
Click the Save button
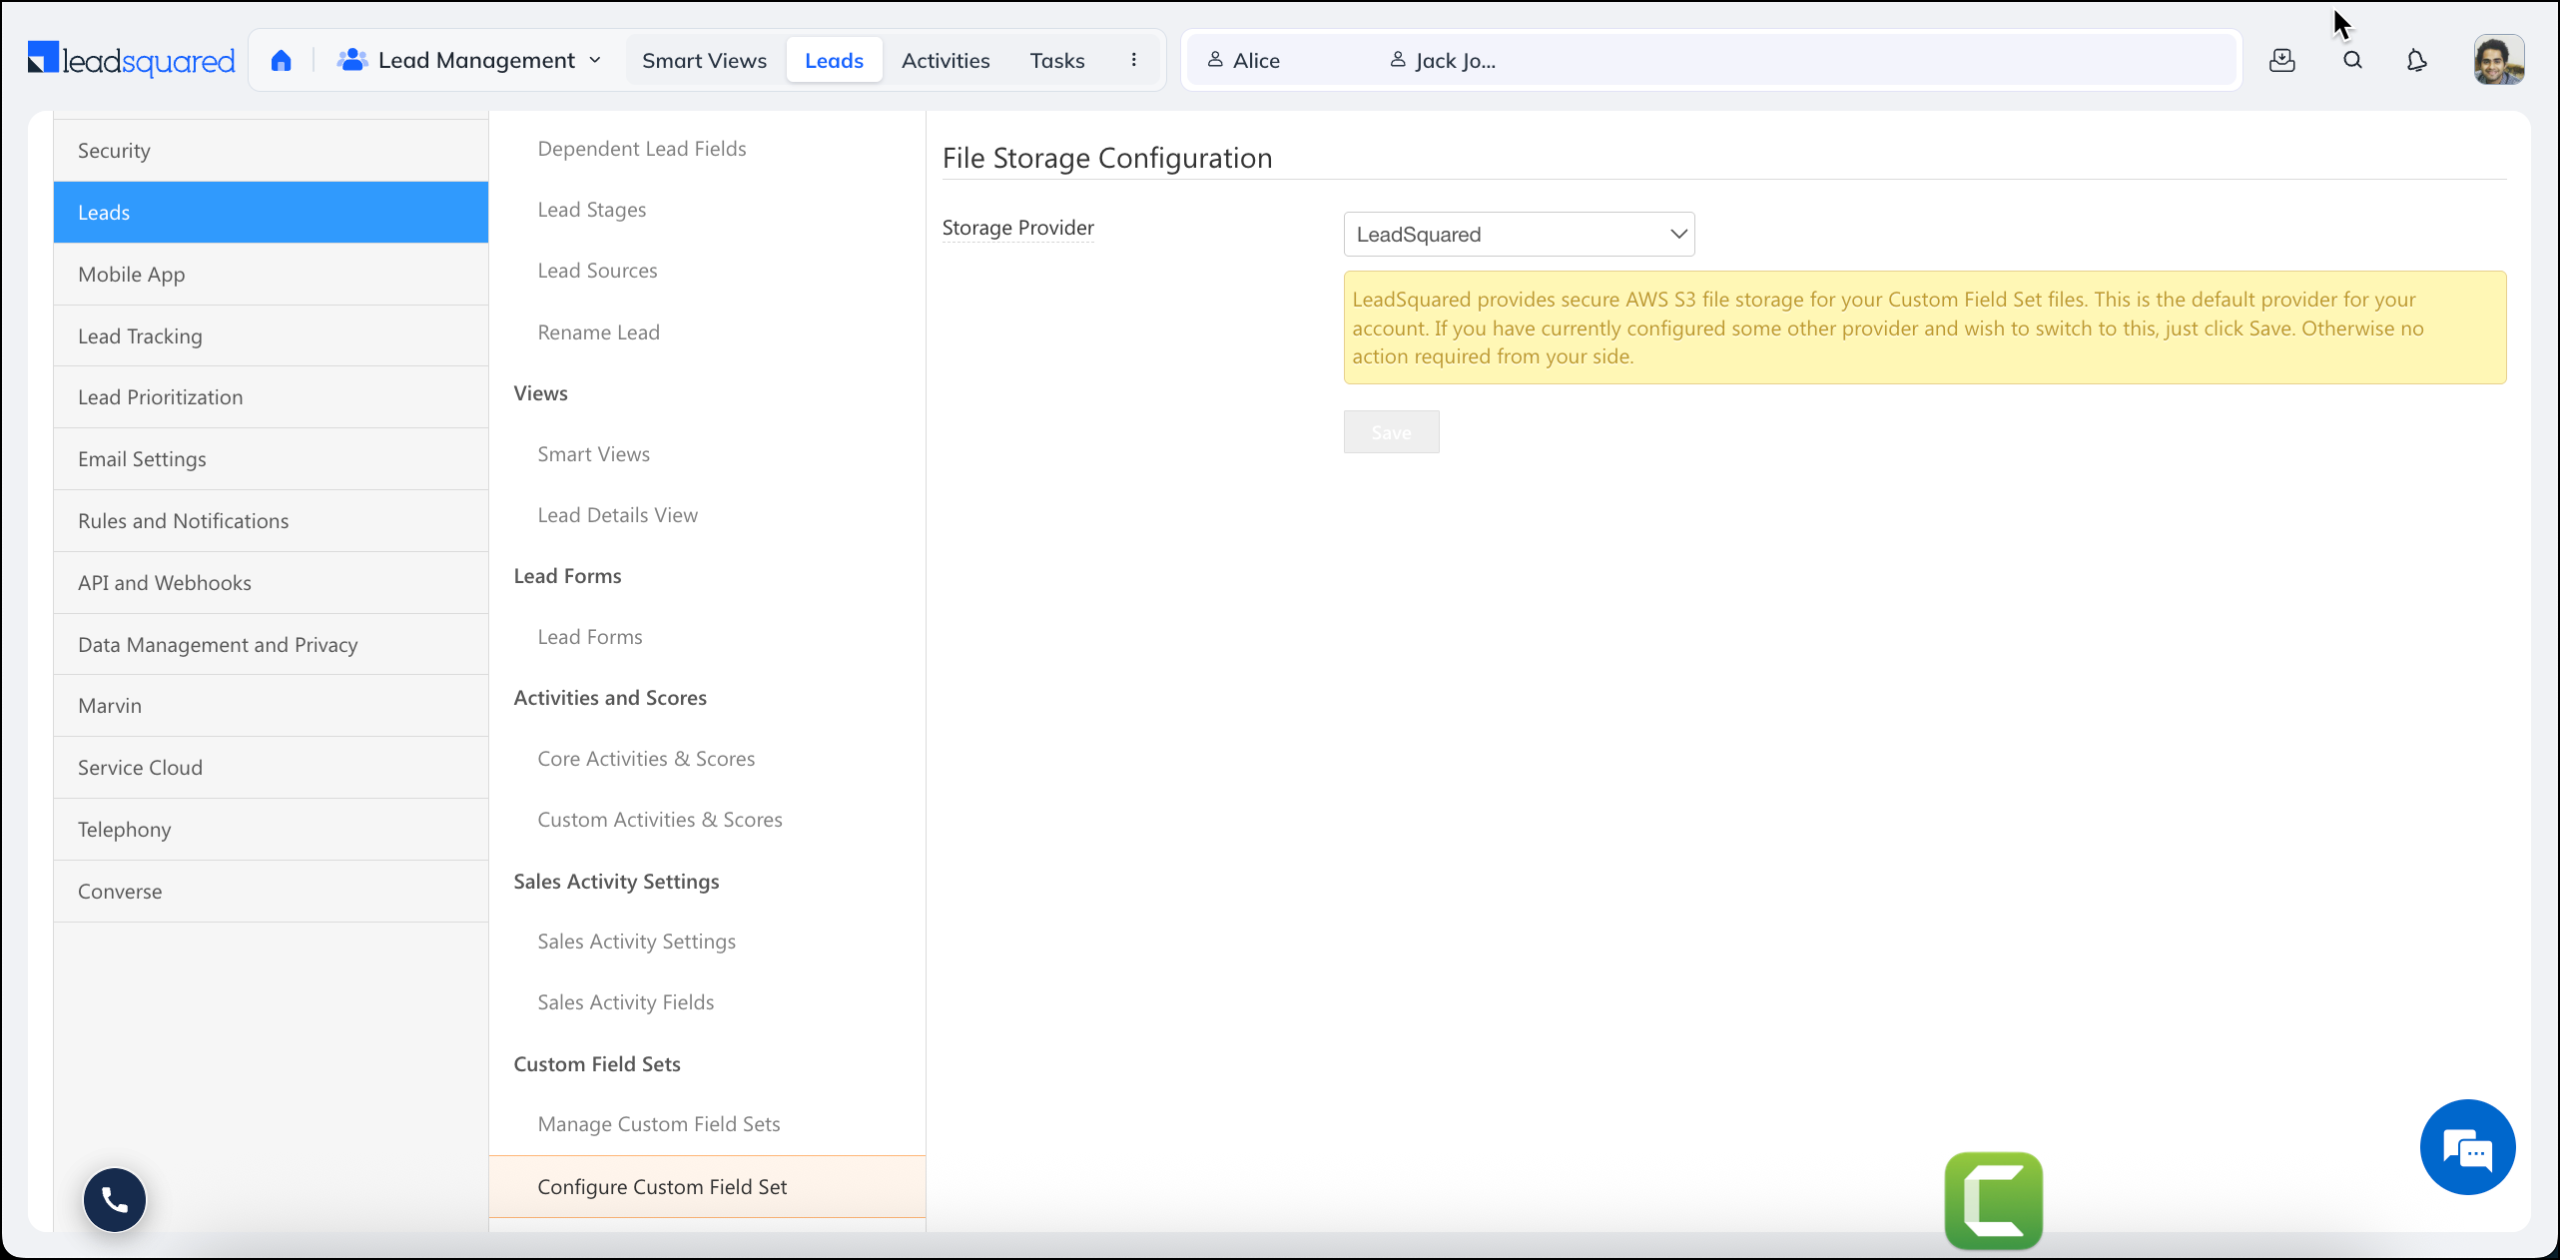tap(1391, 431)
